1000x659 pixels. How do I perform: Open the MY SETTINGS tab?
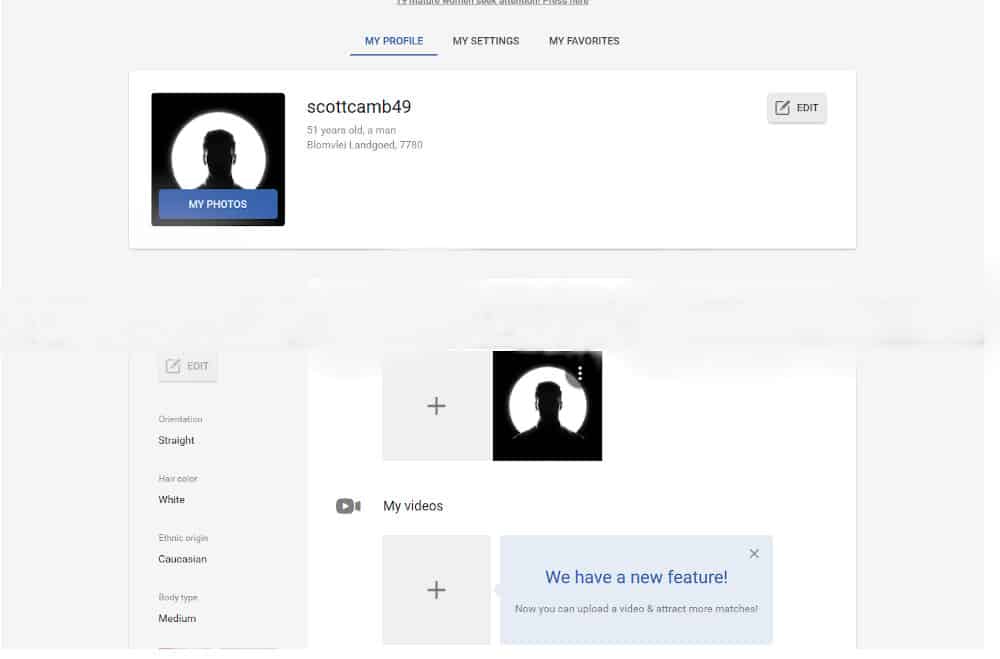click(x=485, y=41)
